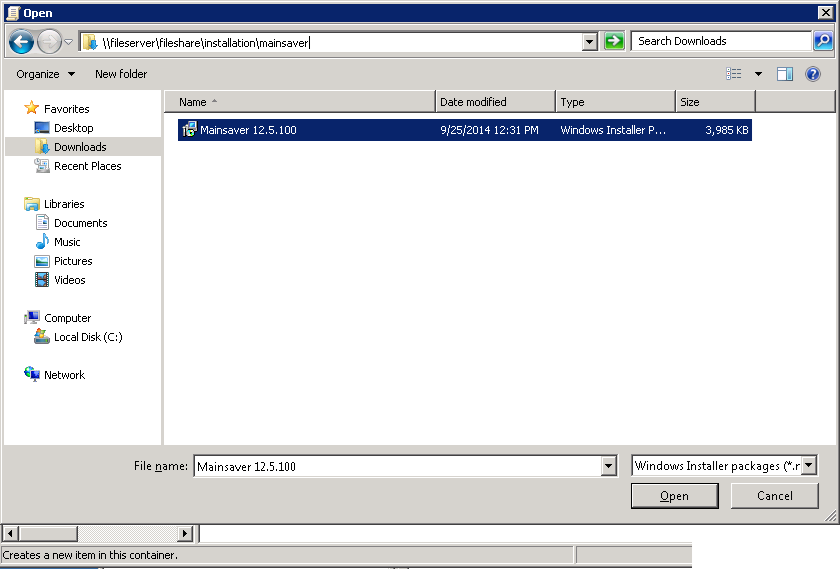The image size is (840, 571).
Task: Click the Local Disk drive icon
Action: point(42,336)
